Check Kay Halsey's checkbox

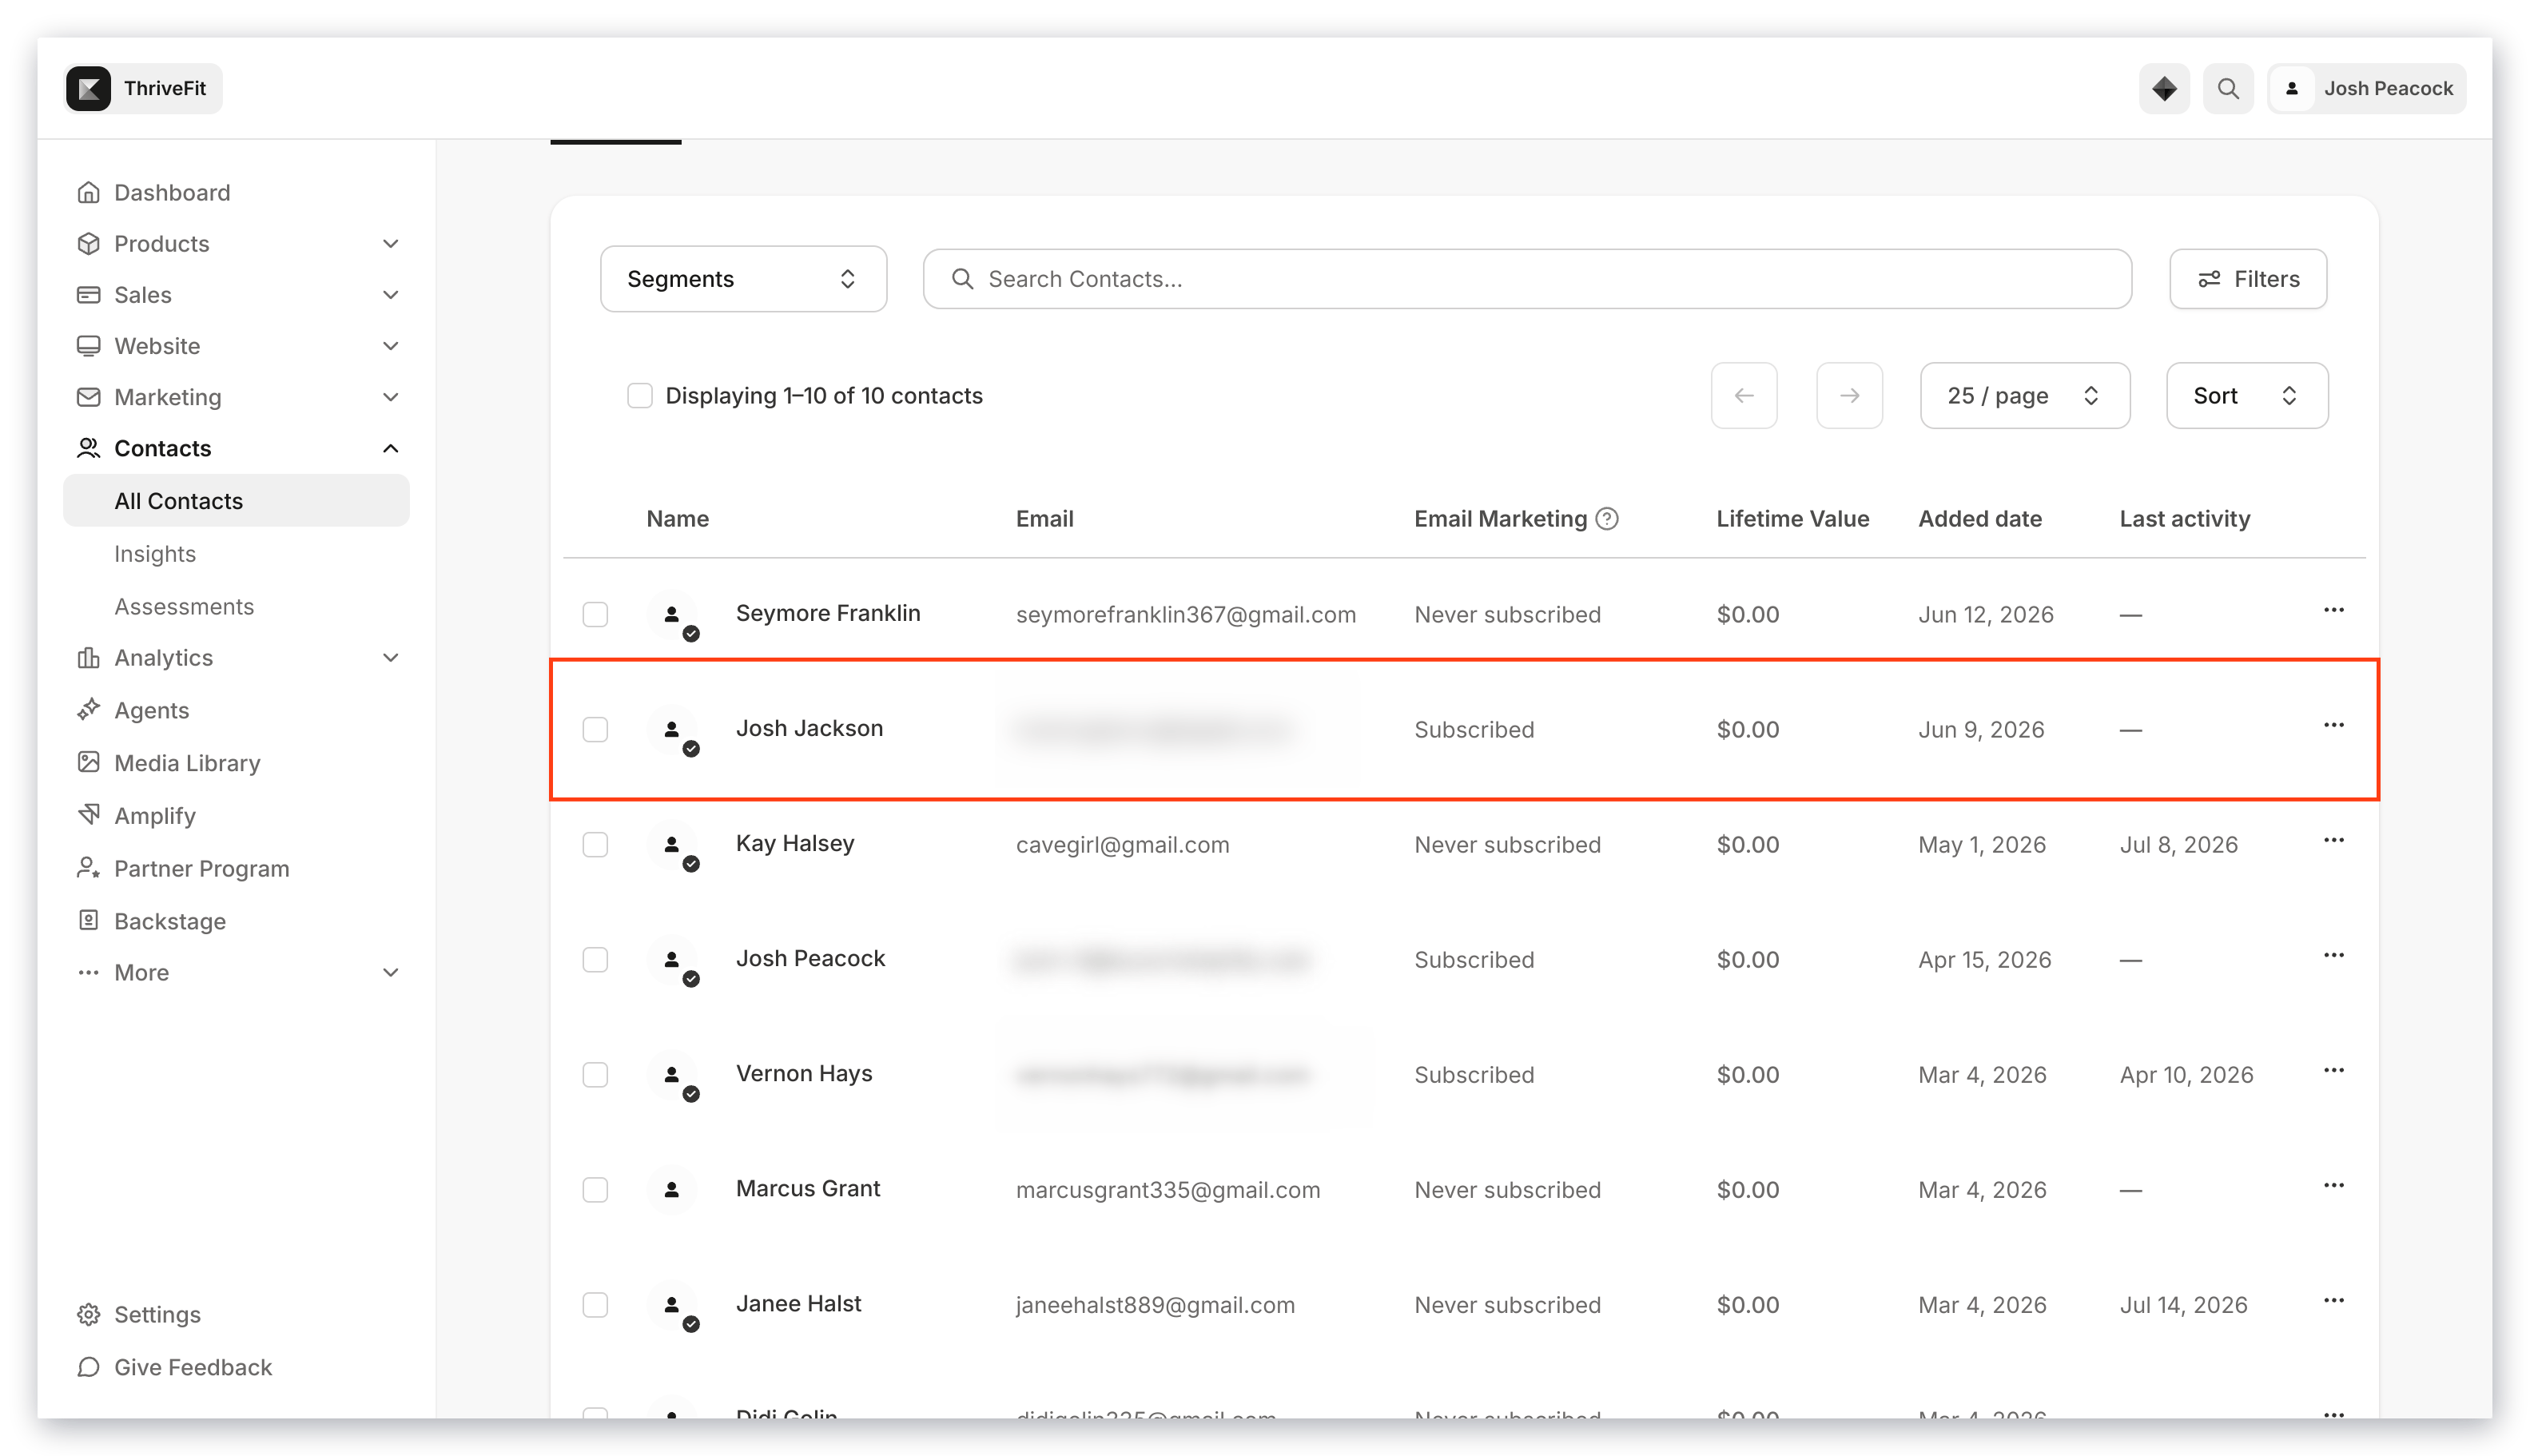[x=595, y=844]
